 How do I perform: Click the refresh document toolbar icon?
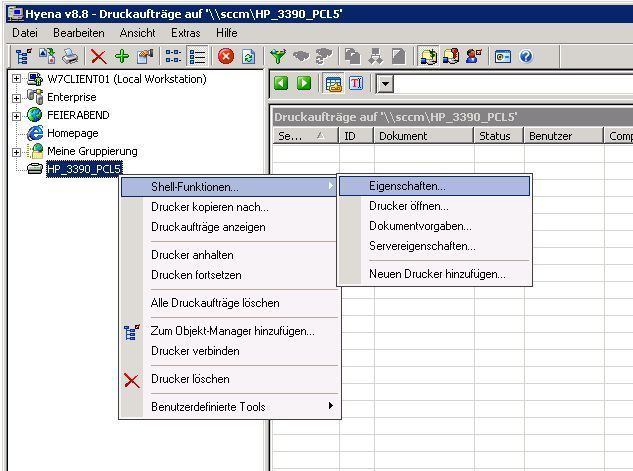click(249, 57)
